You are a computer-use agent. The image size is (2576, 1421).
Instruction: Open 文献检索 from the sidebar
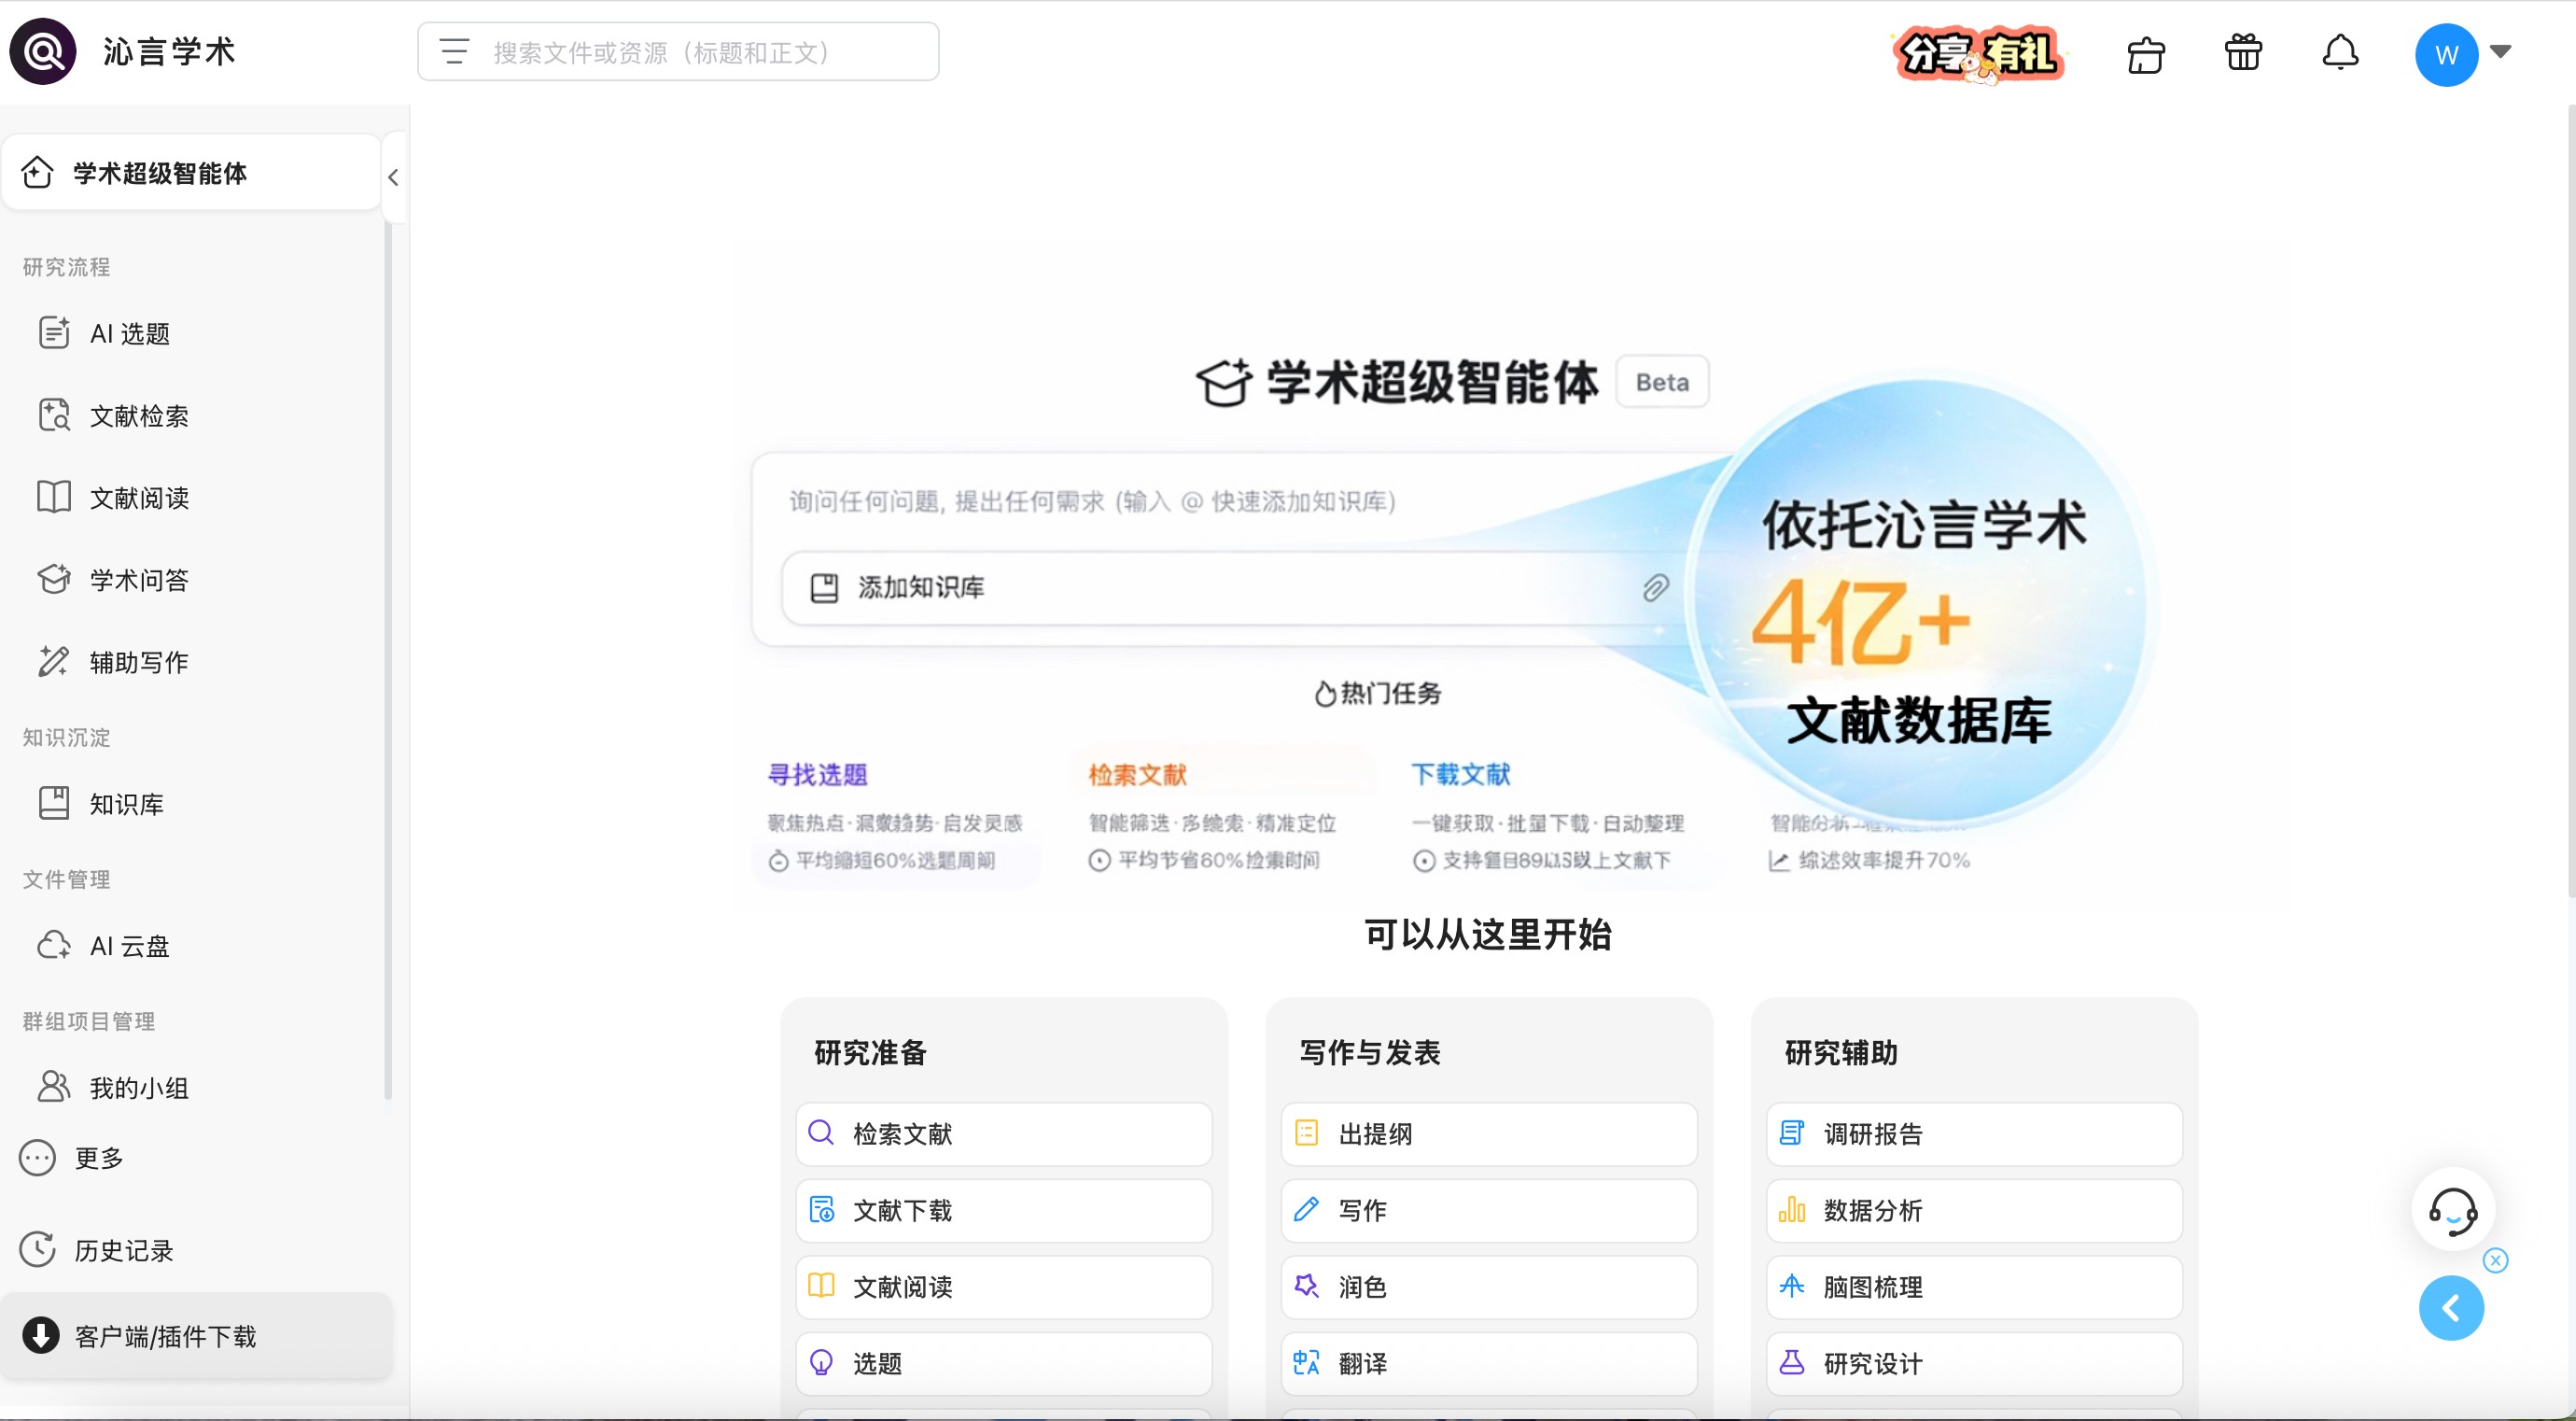point(54,415)
